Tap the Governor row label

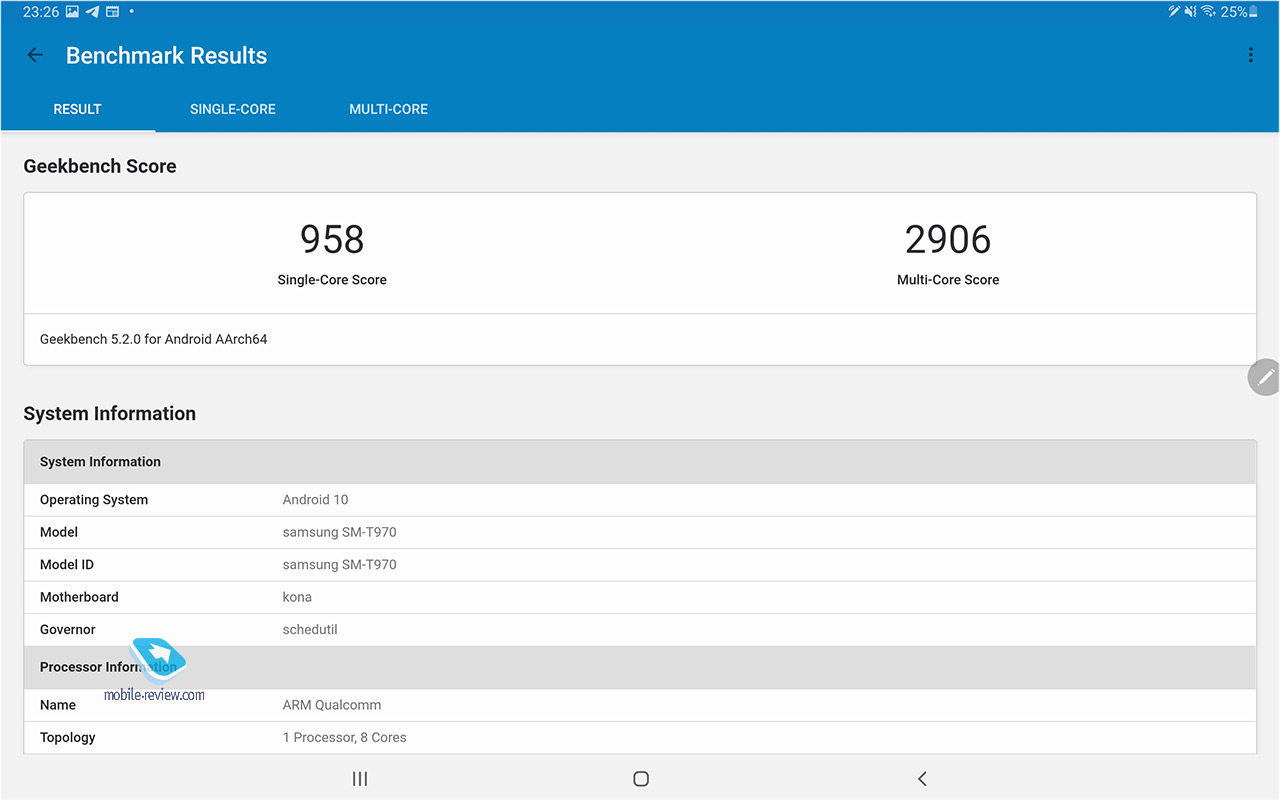click(68, 630)
